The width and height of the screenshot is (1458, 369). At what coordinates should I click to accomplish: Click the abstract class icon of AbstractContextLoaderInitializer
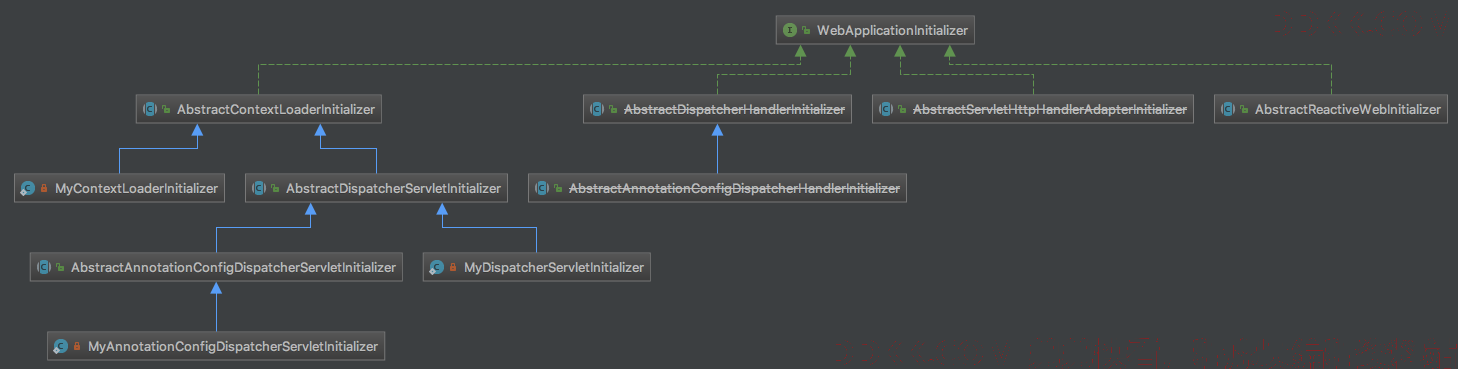150,109
